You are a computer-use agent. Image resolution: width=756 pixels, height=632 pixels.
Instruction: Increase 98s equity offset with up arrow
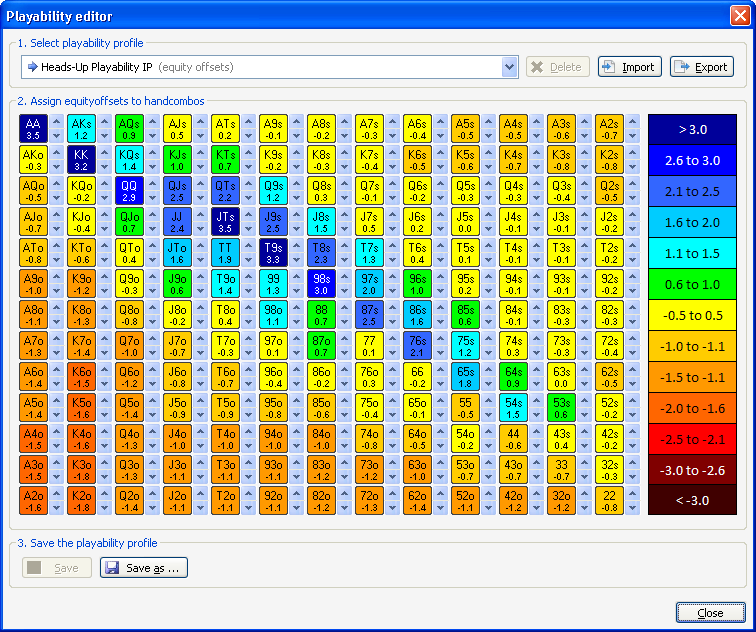(x=344, y=276)
